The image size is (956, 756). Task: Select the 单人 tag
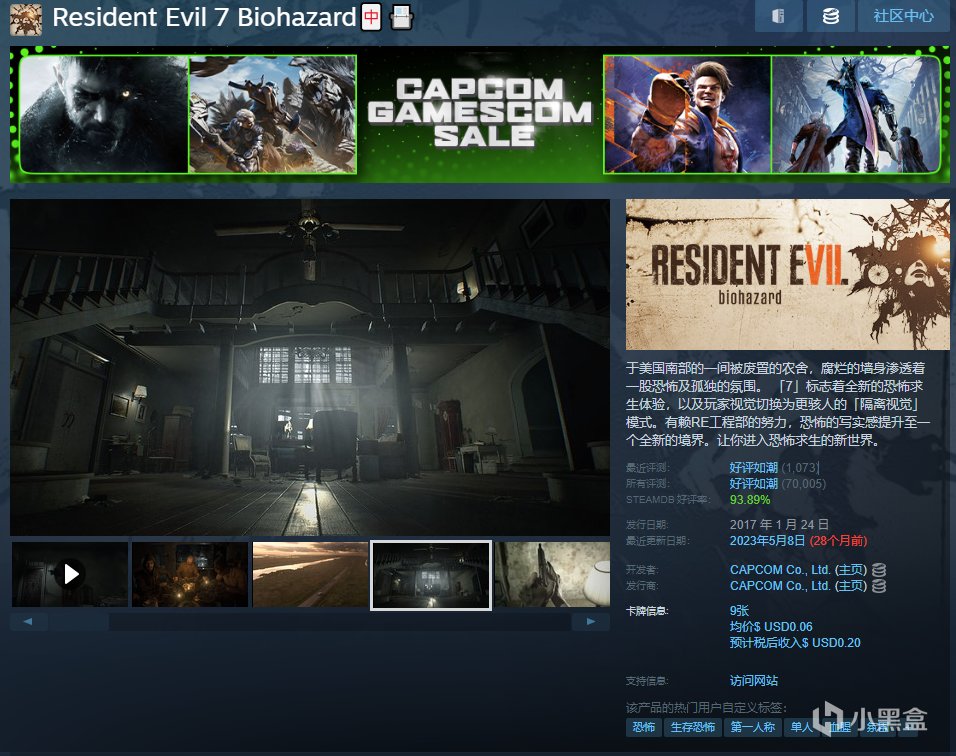point(801,727)
